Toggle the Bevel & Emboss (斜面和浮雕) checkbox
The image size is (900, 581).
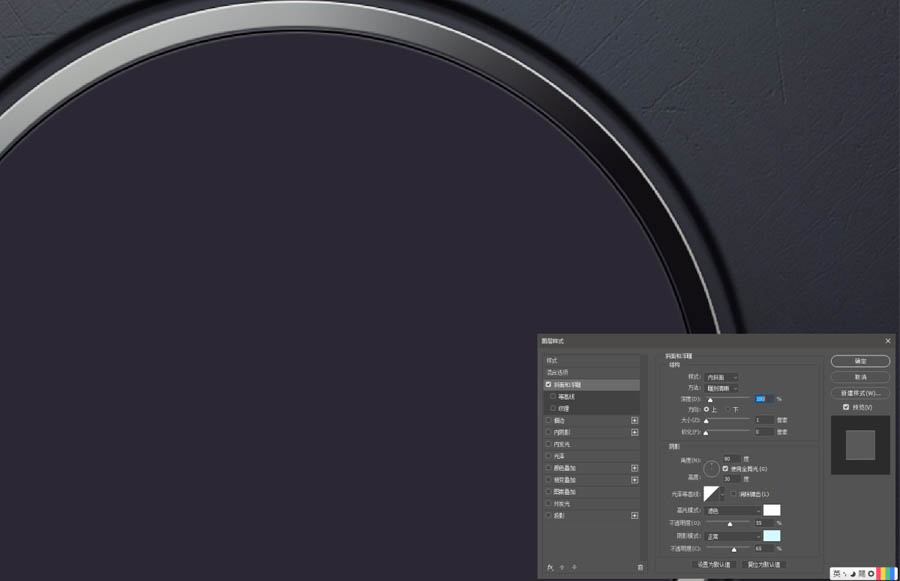click(548, 385)
